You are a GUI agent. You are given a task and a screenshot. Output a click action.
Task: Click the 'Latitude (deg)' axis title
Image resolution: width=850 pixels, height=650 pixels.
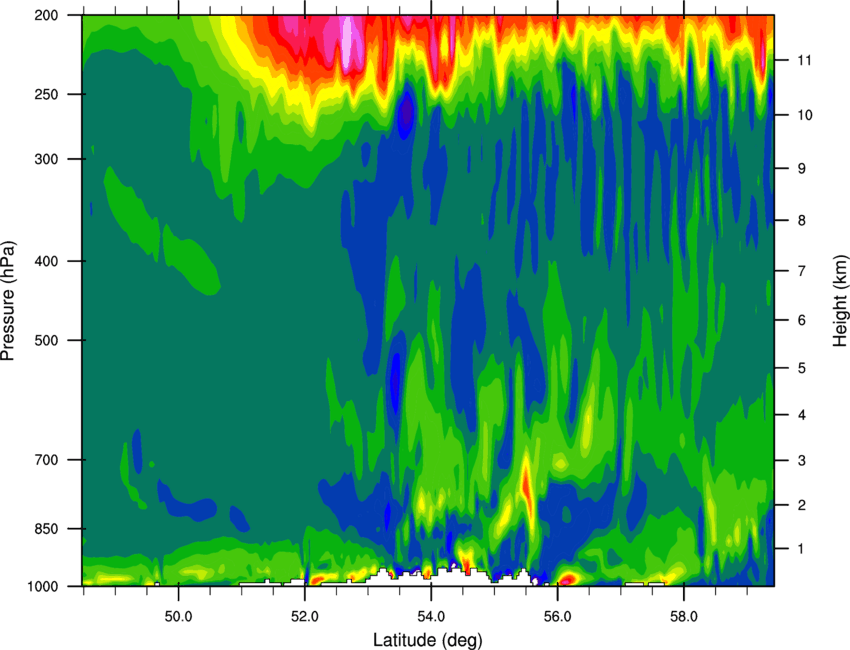coord(428,640)
